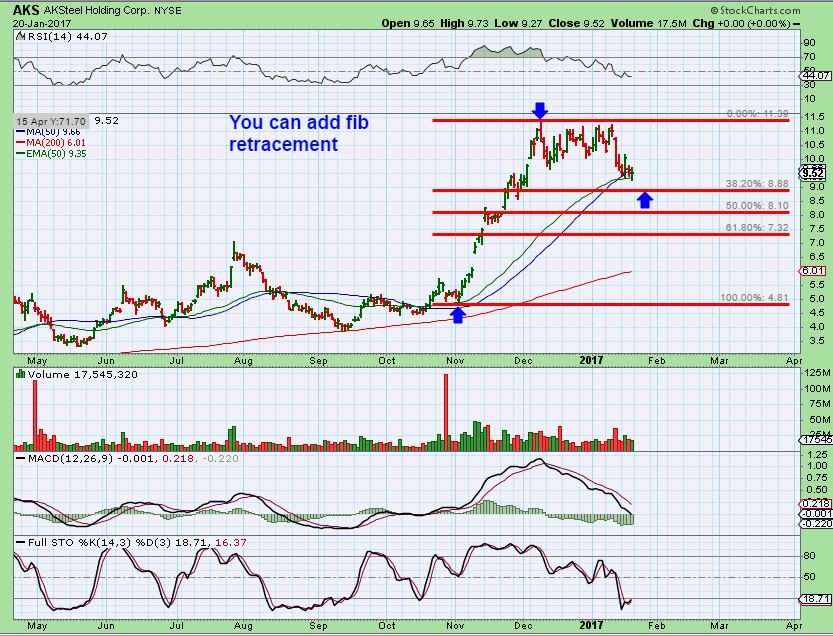Click the 2017 label on the bottom time axis

click(x=591, y=625)
